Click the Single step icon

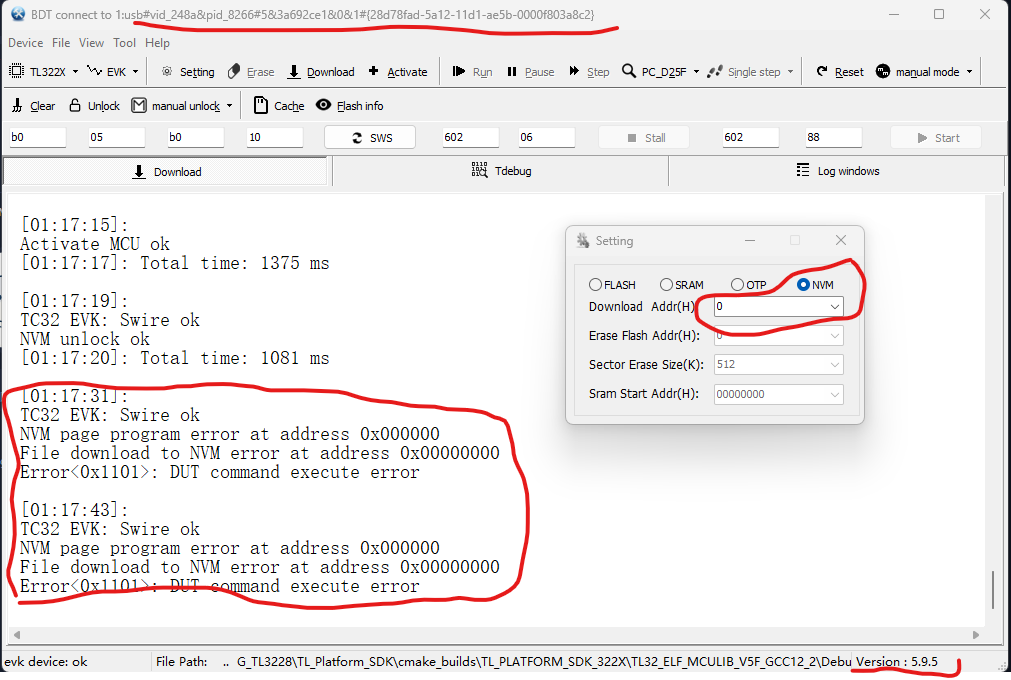[714, 72]
